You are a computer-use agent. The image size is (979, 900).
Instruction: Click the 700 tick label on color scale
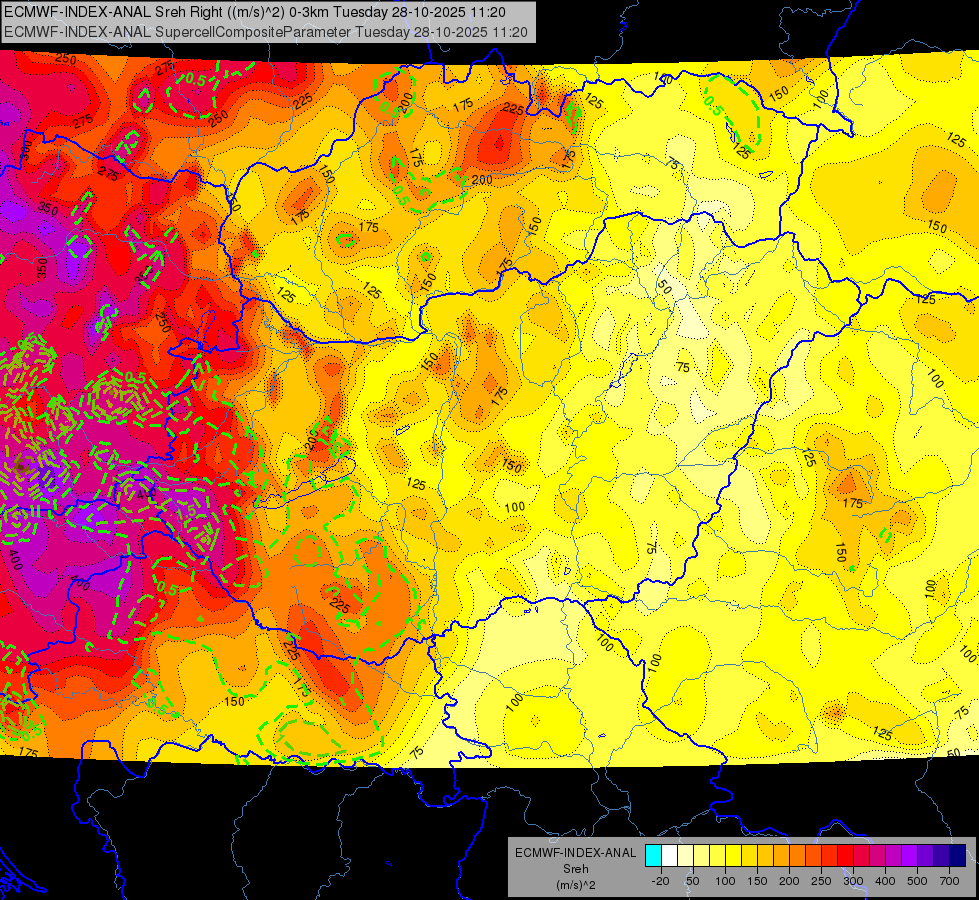click(x=949, y=881)
